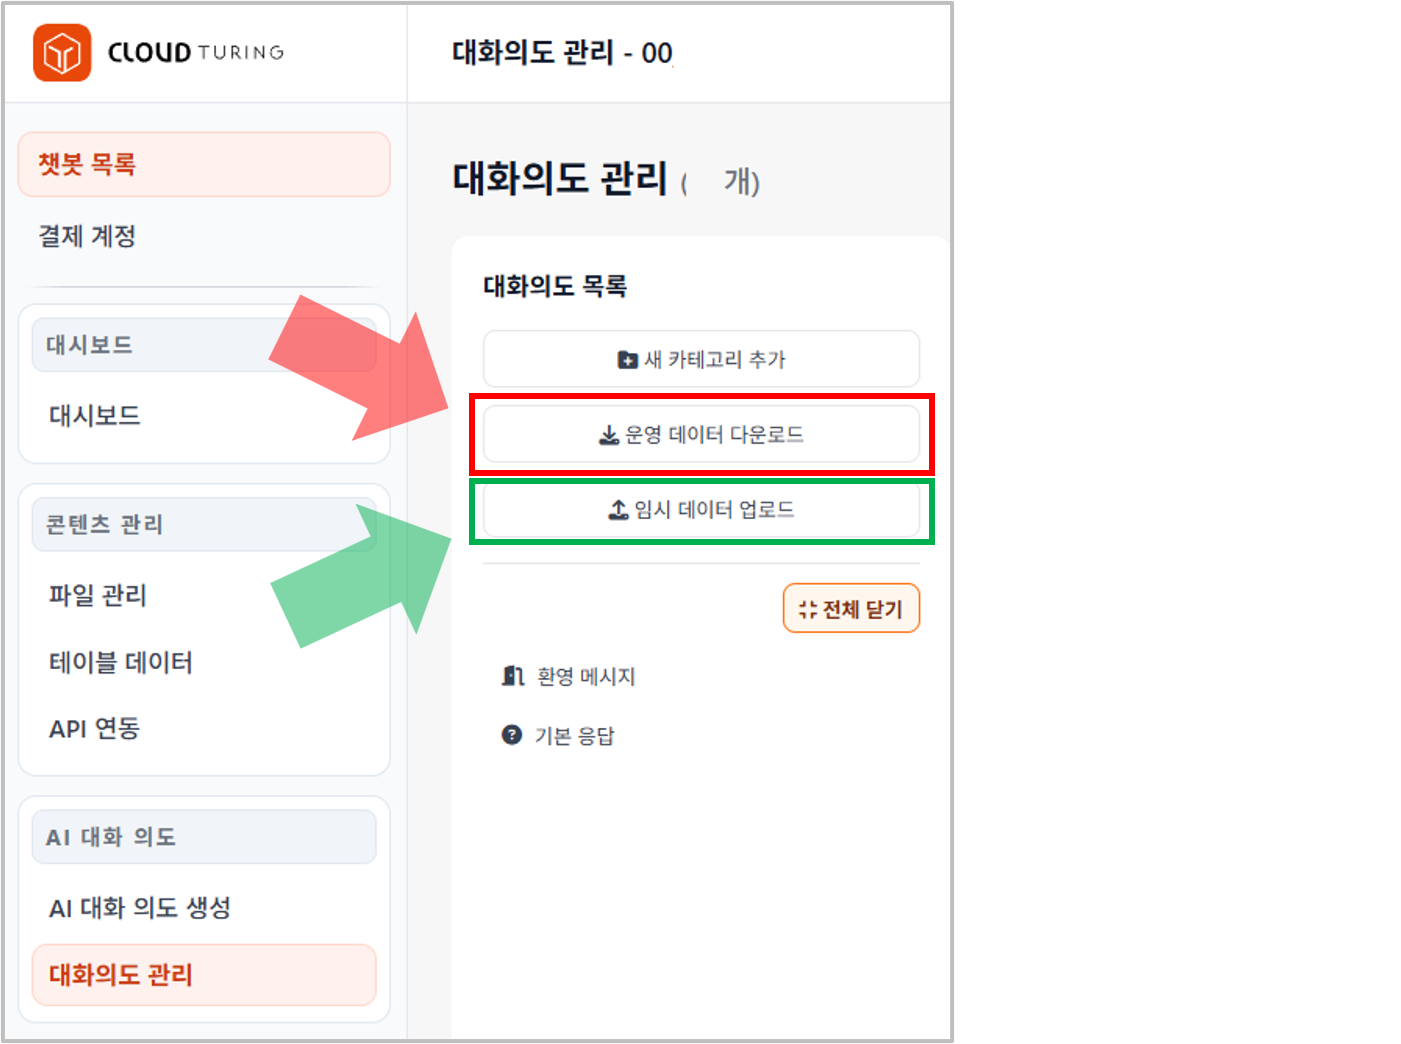Viewport: 1401px width, 1044px height.
Task: Click the door icon beside 환영 메시지
Action: click(513, 676)
